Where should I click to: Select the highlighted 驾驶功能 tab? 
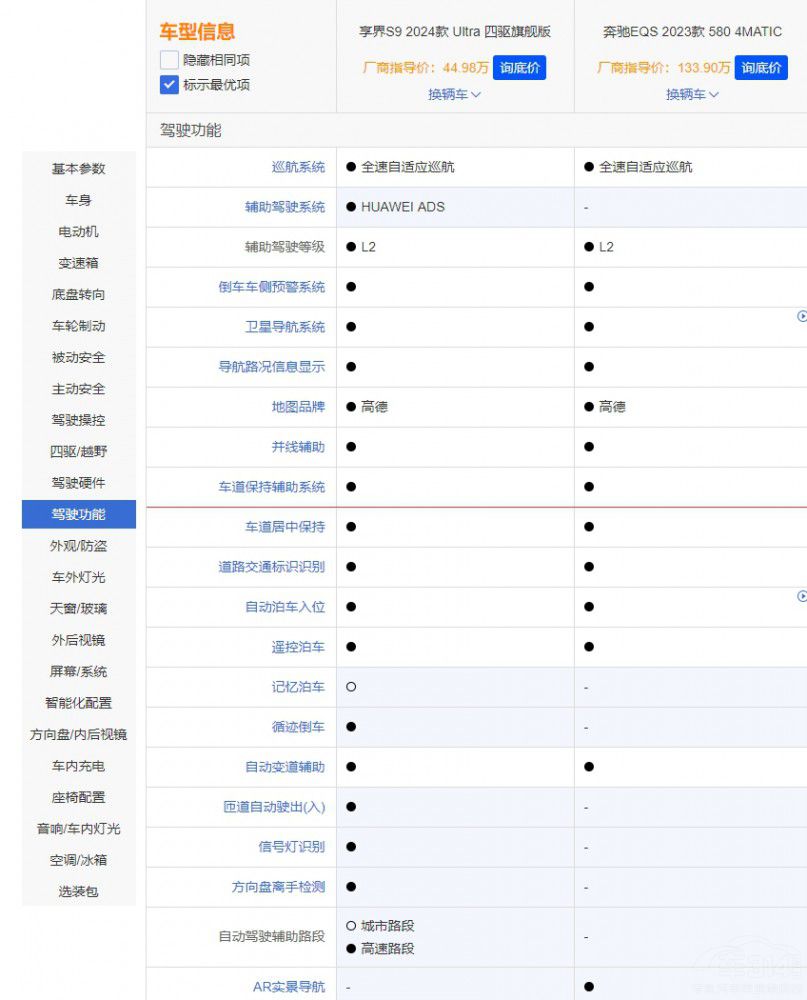click(x=77, y=514)
